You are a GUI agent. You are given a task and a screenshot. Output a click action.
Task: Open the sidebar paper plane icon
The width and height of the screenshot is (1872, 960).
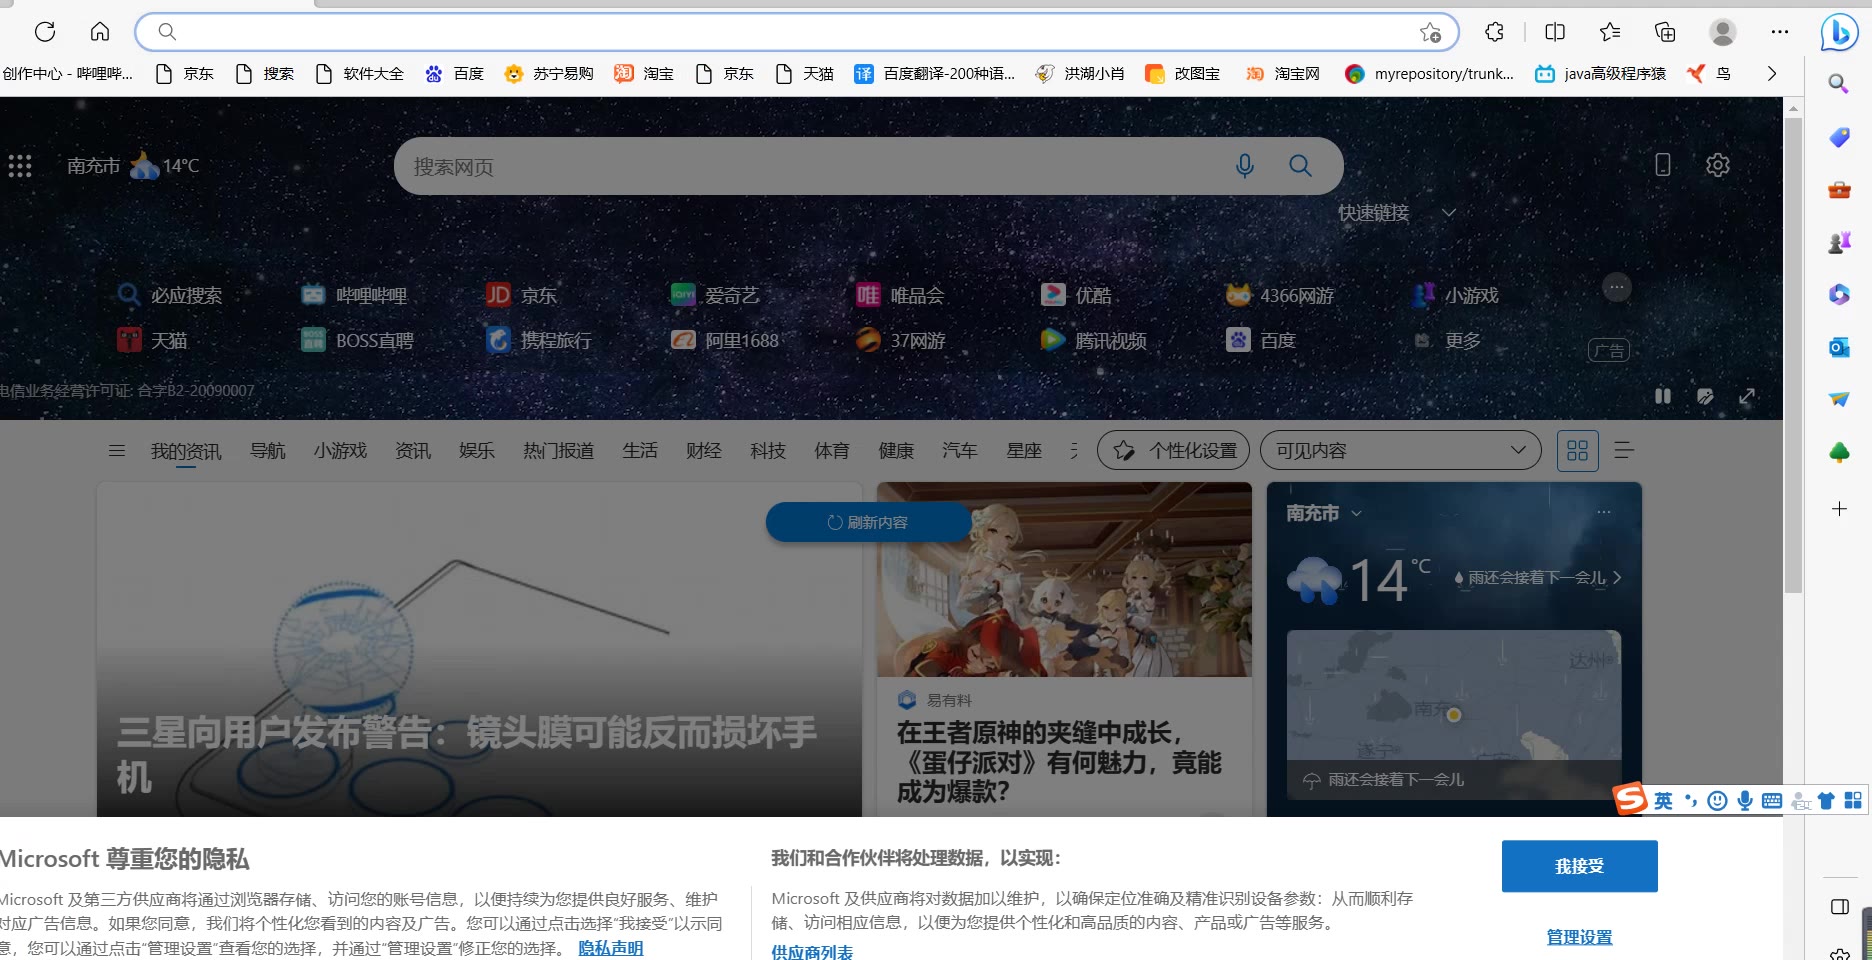tap(1839, 399)
